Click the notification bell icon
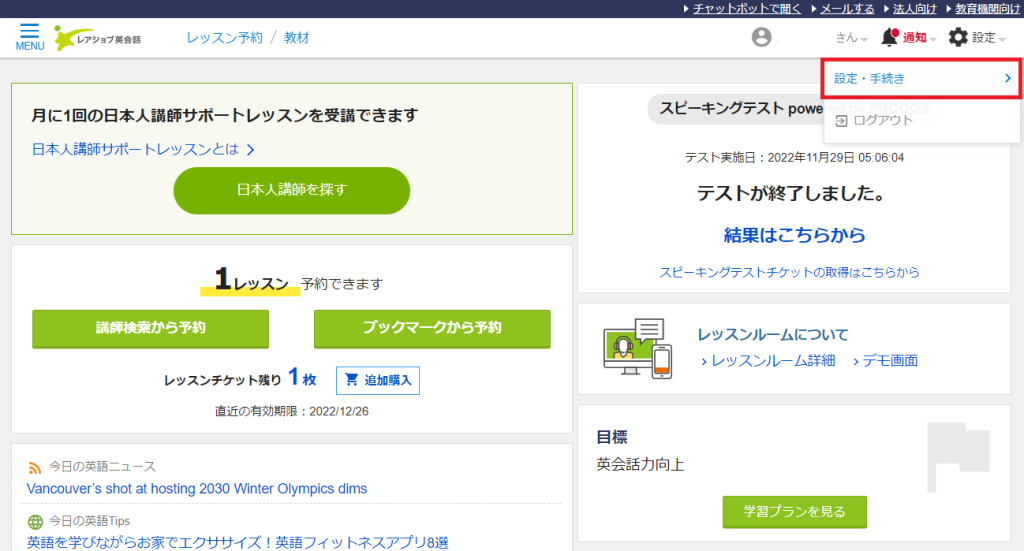Image resolution: width=1024 pixels, height=551 pixels. (888, 38)
